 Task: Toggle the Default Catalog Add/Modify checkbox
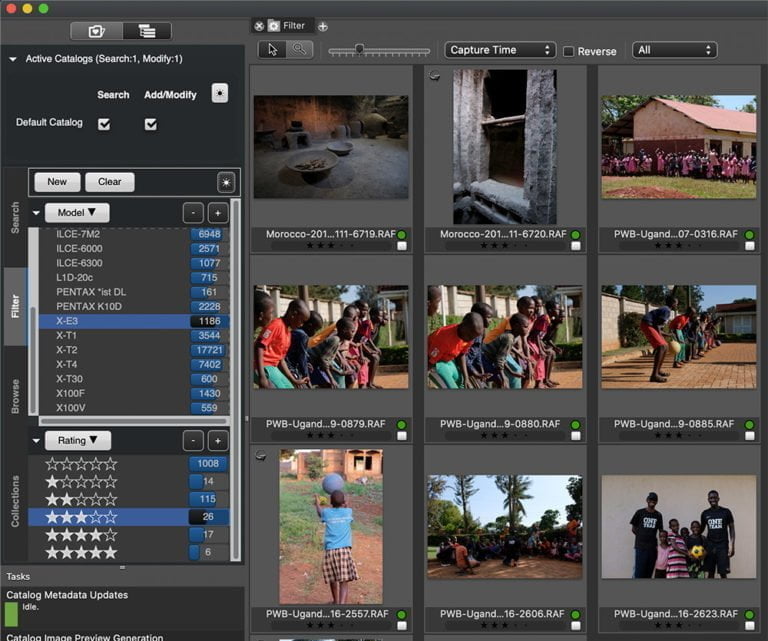[x=151, y=124]
